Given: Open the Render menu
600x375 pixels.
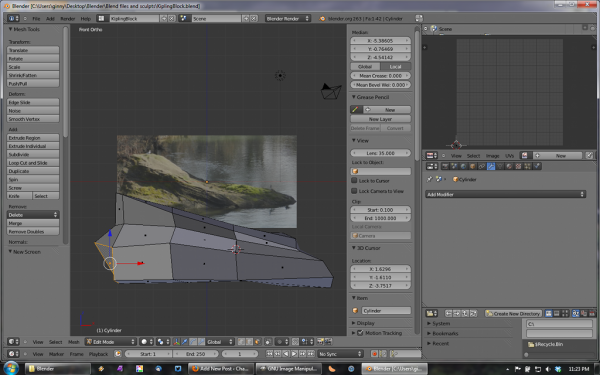Looking at the screenshot, I should click(68, 19).
